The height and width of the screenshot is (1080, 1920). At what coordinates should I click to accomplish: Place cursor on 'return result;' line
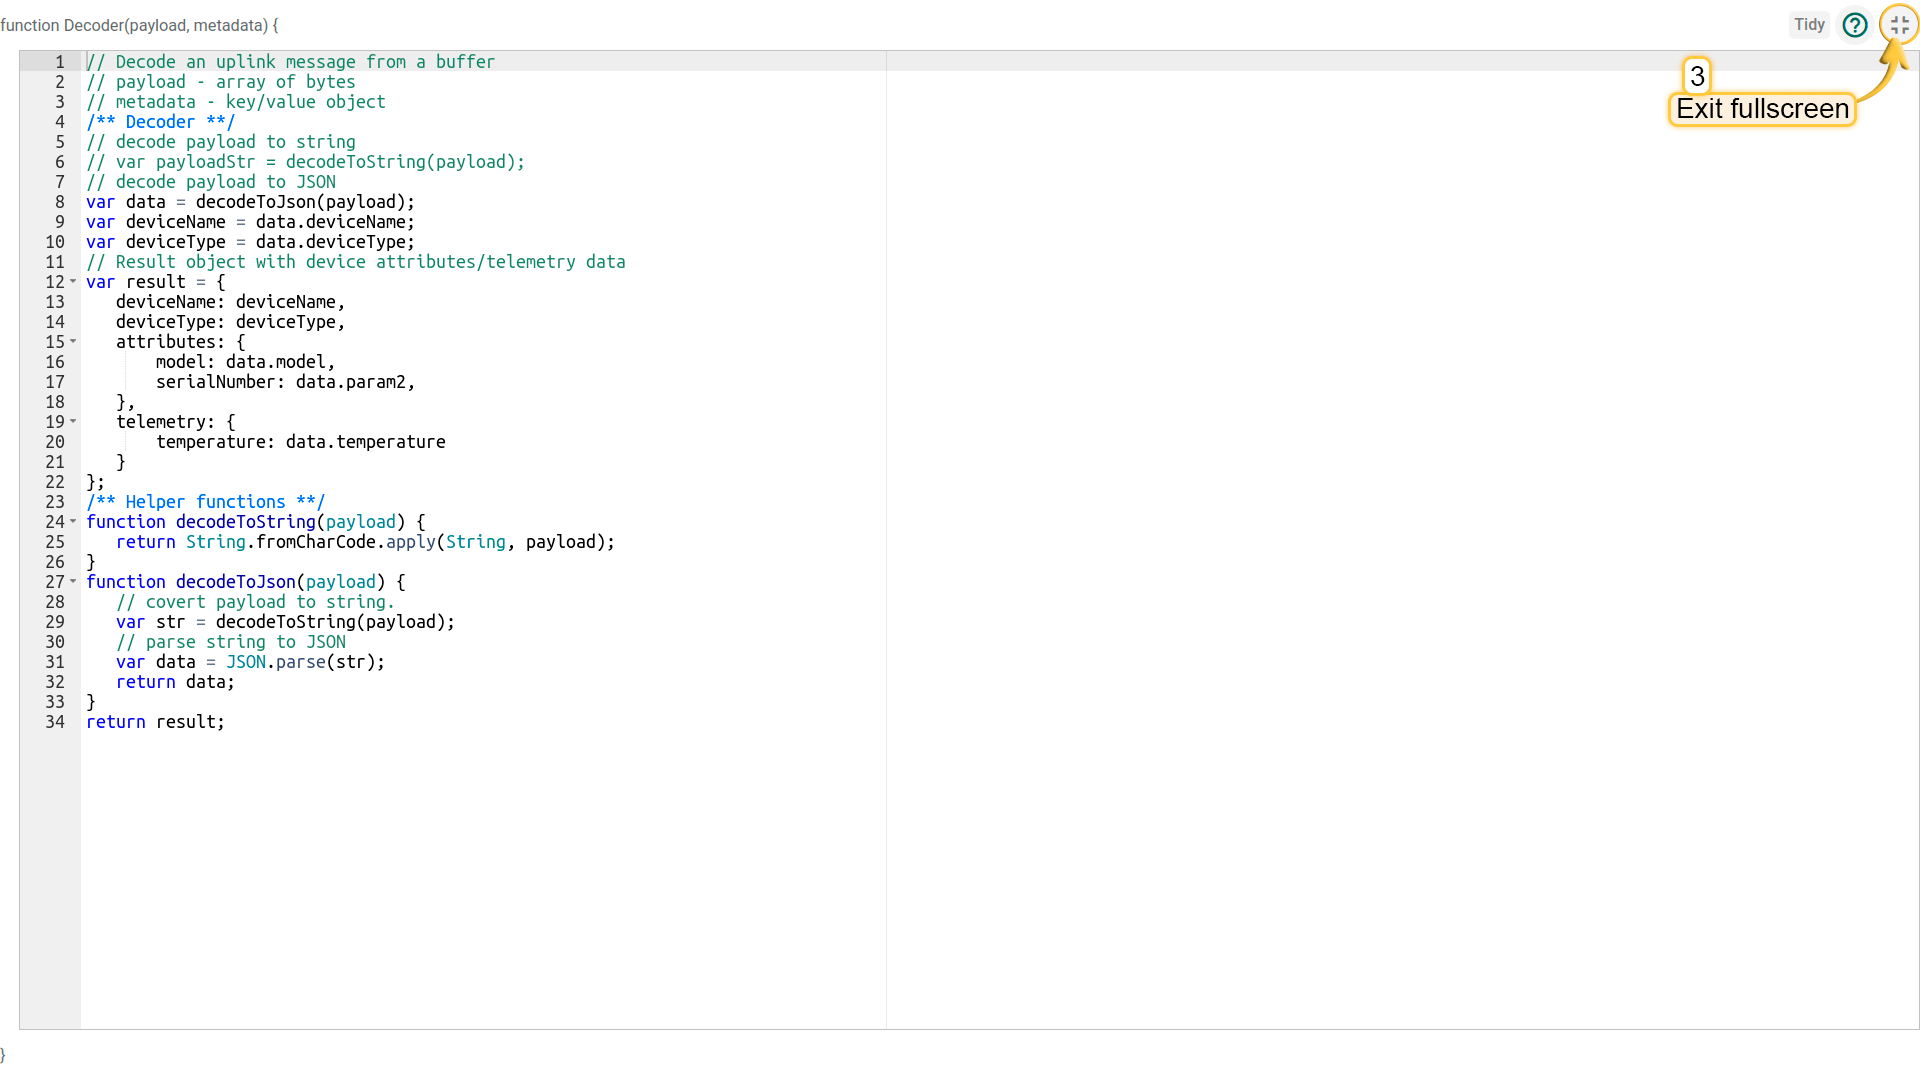click(155, 722)
